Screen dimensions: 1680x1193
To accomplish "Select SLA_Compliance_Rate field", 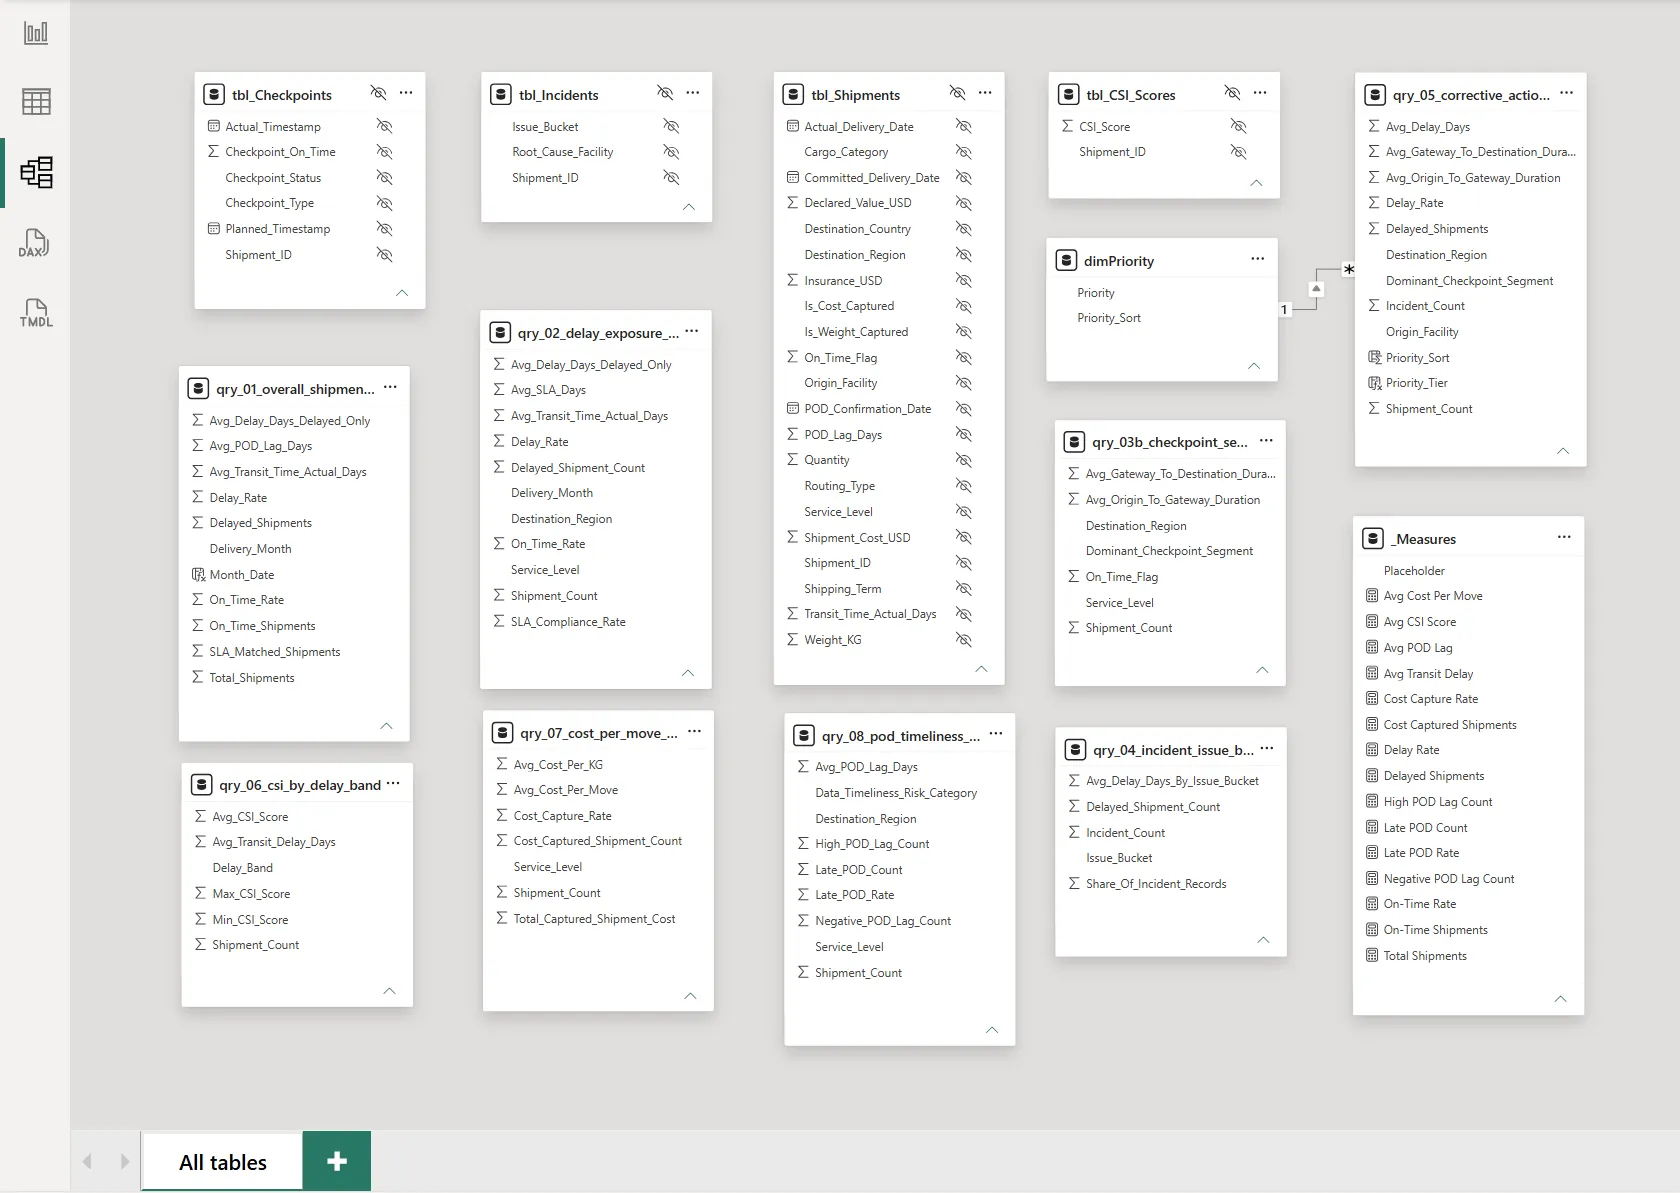I will (568, 622).
